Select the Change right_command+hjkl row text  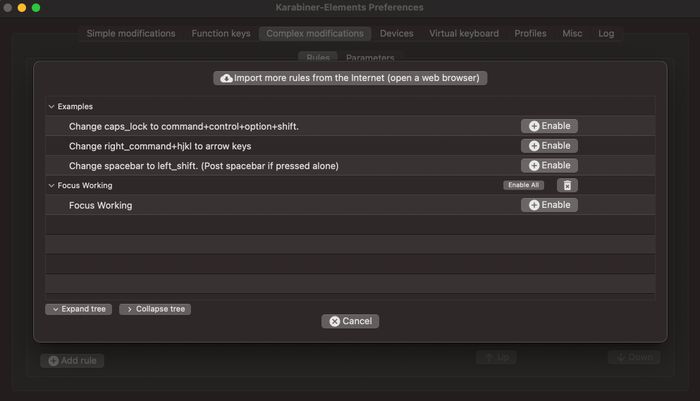tap(160, 146)
